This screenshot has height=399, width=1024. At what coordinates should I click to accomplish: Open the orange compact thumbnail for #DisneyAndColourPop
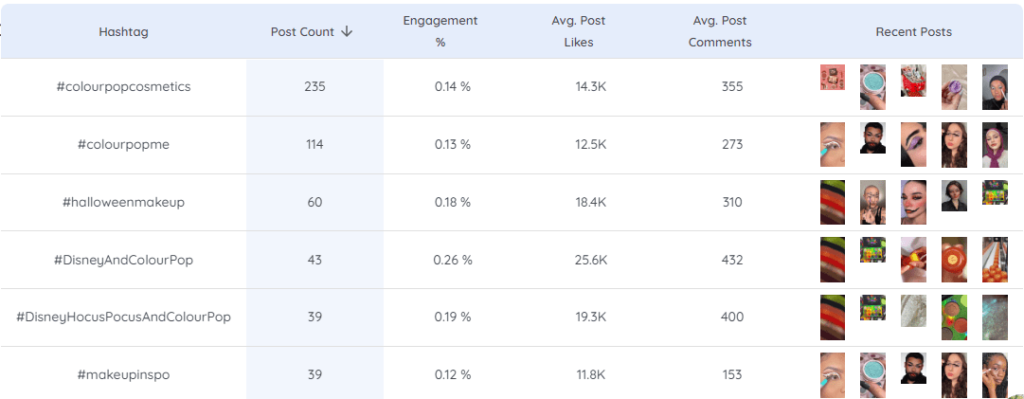(954, 260)
